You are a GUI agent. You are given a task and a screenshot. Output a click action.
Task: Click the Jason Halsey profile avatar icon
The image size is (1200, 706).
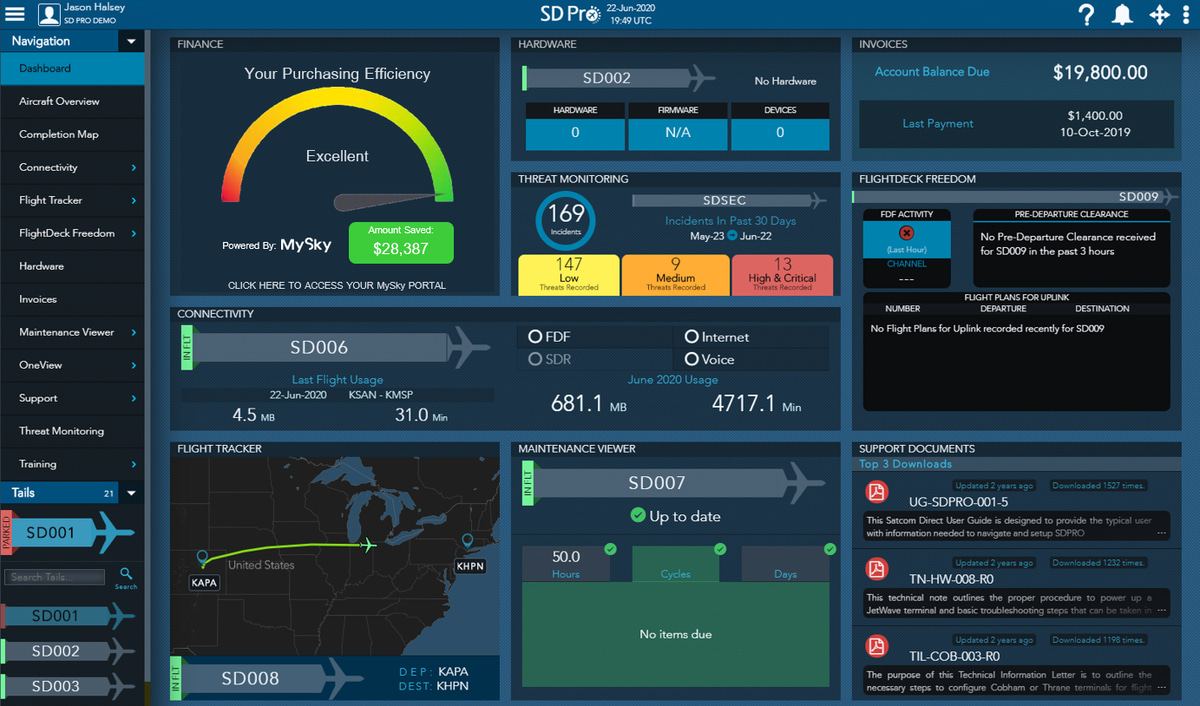(49, 14)
